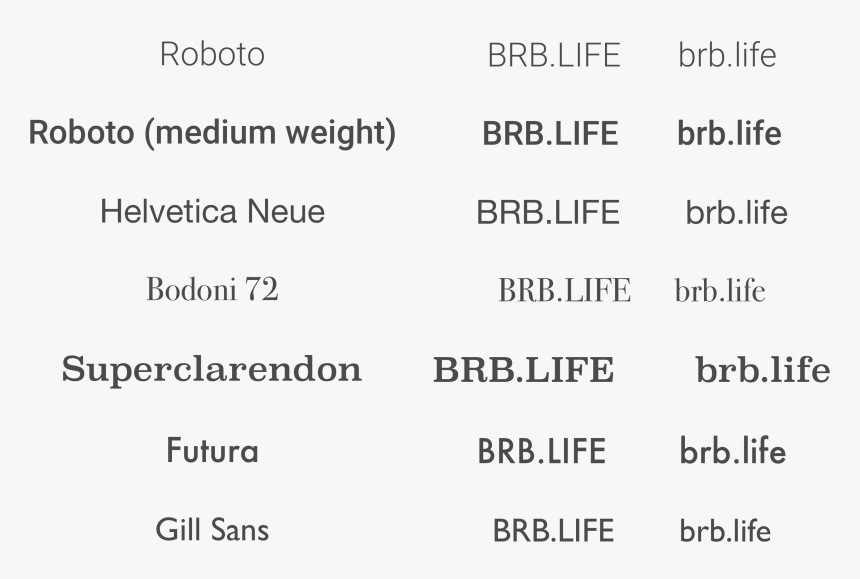The height and width of the screenshot is (579, 860).
Task: Click the Superclarendon font name
Action: point(212,370)
